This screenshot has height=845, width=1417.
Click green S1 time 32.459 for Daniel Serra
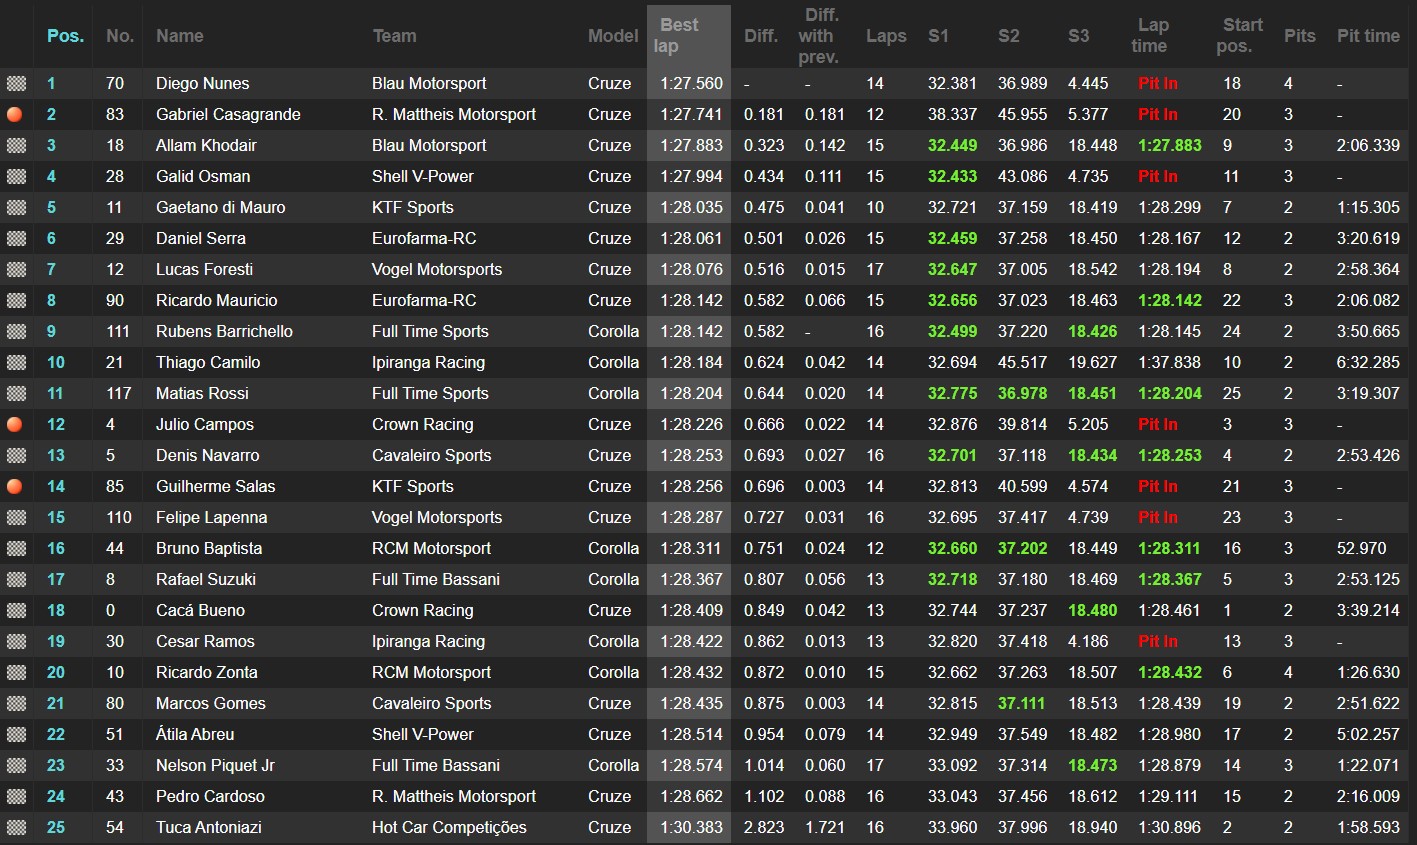pyautogui.click(x=953, y=238)
